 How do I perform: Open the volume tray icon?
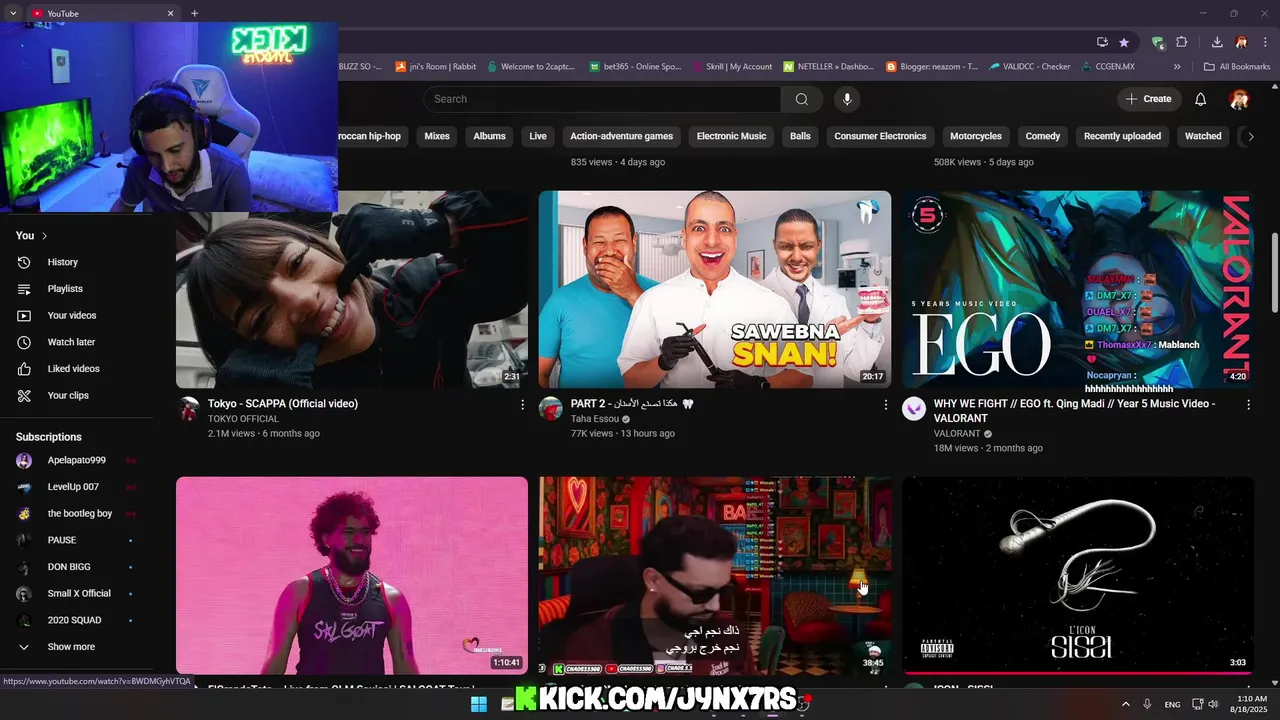point(1213,705)
